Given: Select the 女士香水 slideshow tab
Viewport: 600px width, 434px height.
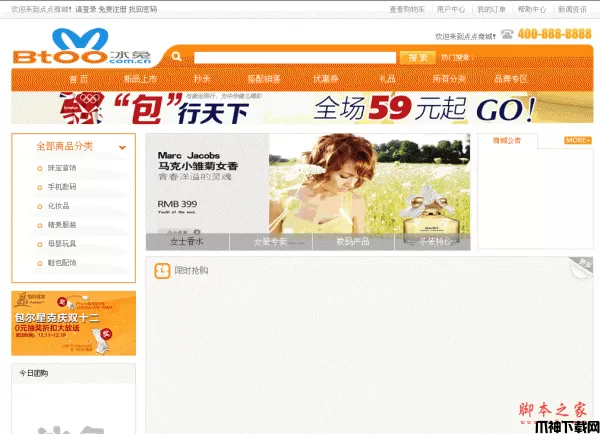Looking at the screenshot, I should pyautogui.click(x=187, y=241).
